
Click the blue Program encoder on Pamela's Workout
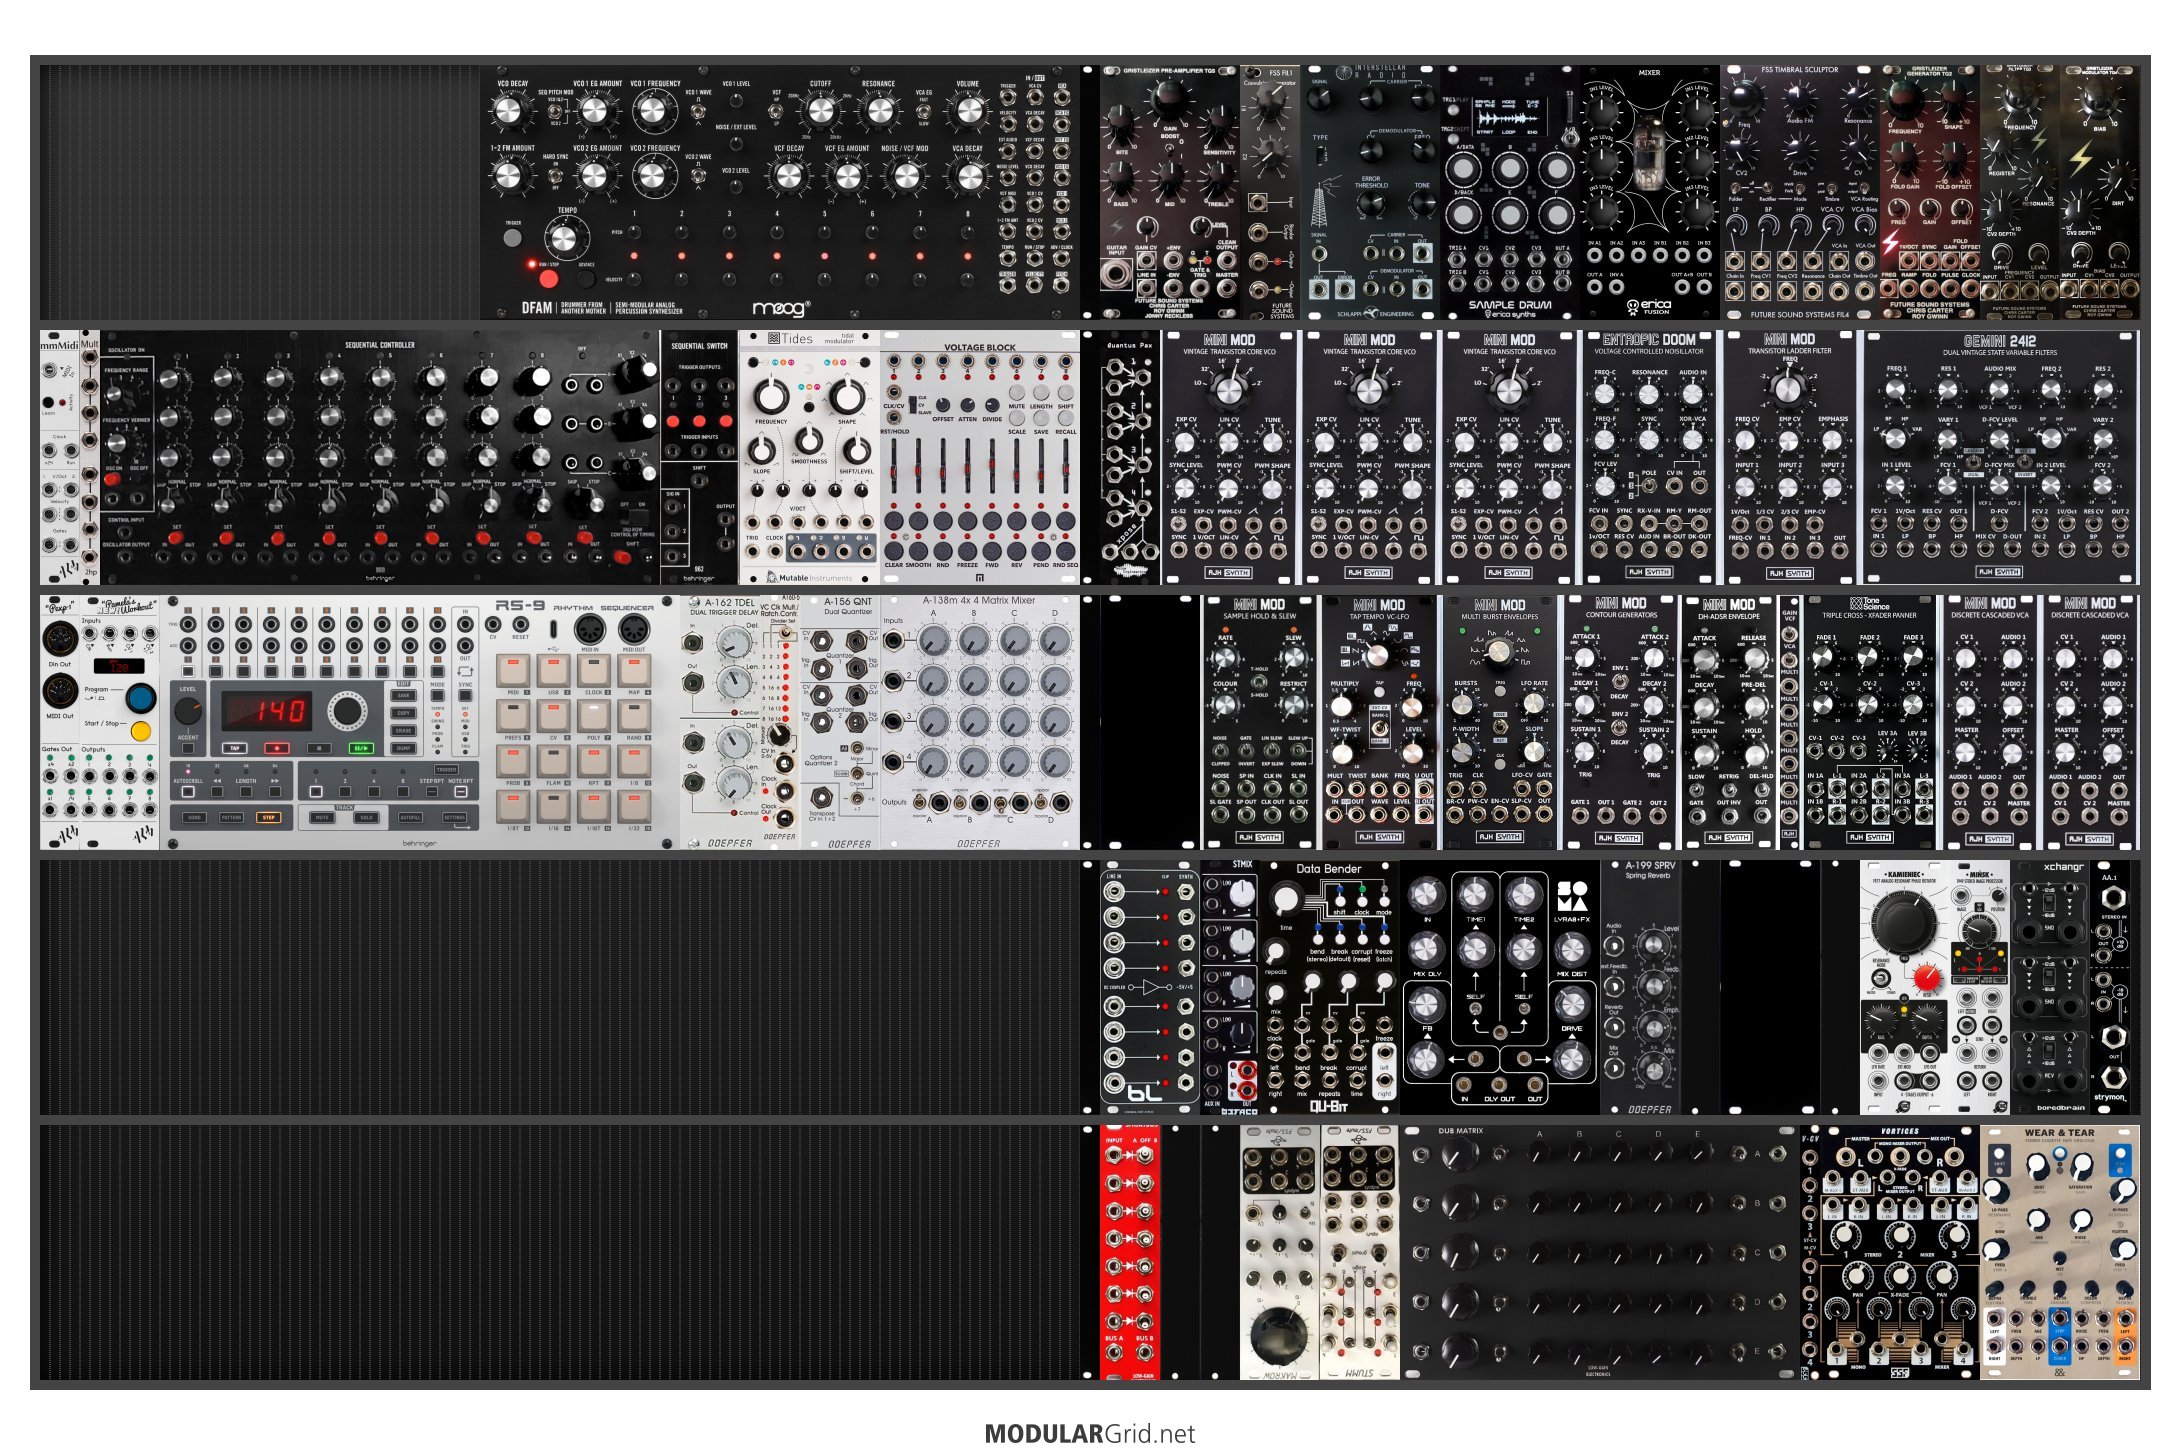(x=141, y=697)
